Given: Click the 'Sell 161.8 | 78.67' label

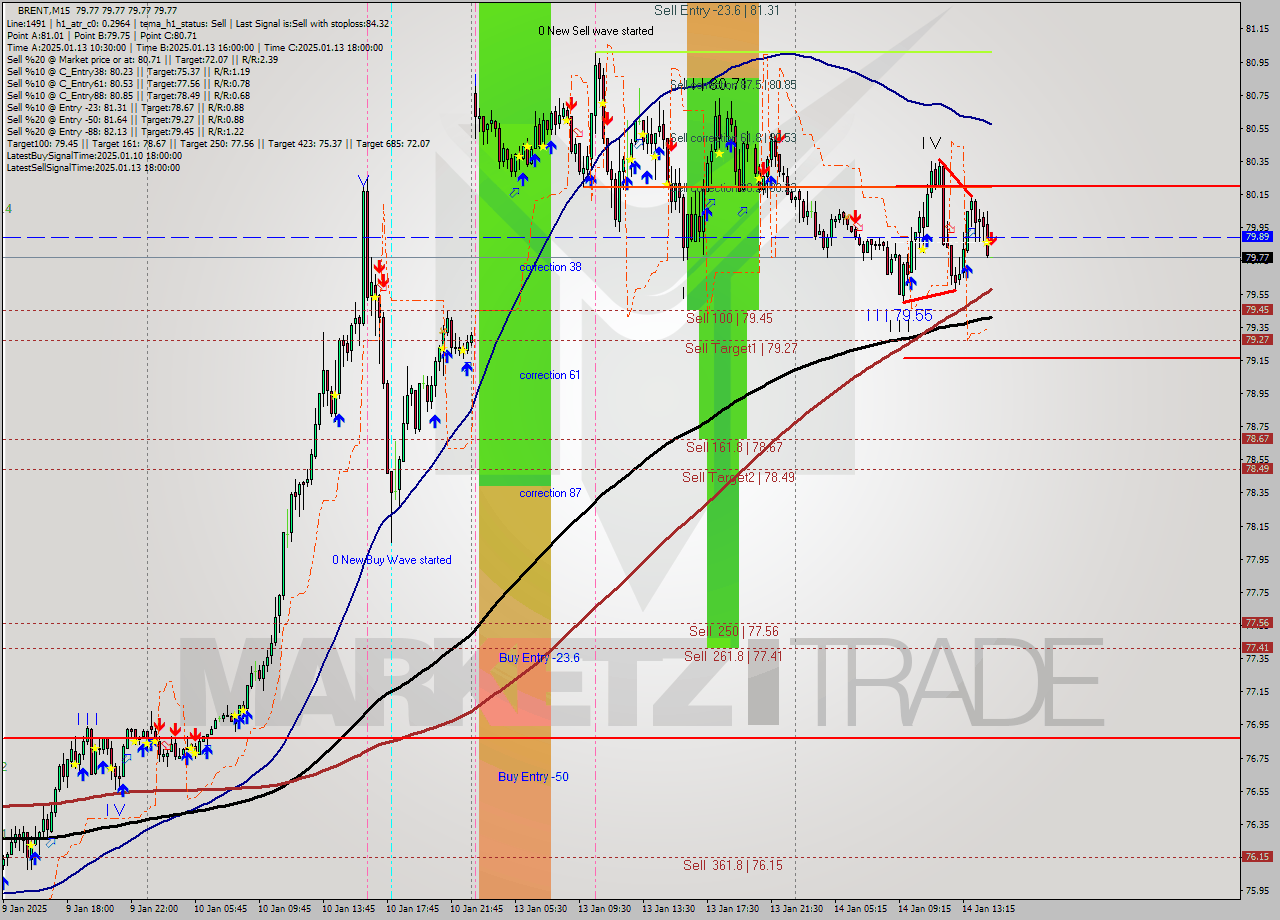Looking at the screenshot, I should pos(734,447).
